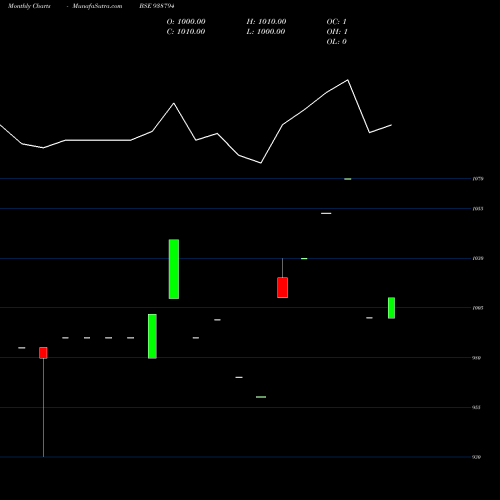This screenshot has width=500, height=500.
Task: Click the MunafaSutra.com label
Action: coord(97,6)
